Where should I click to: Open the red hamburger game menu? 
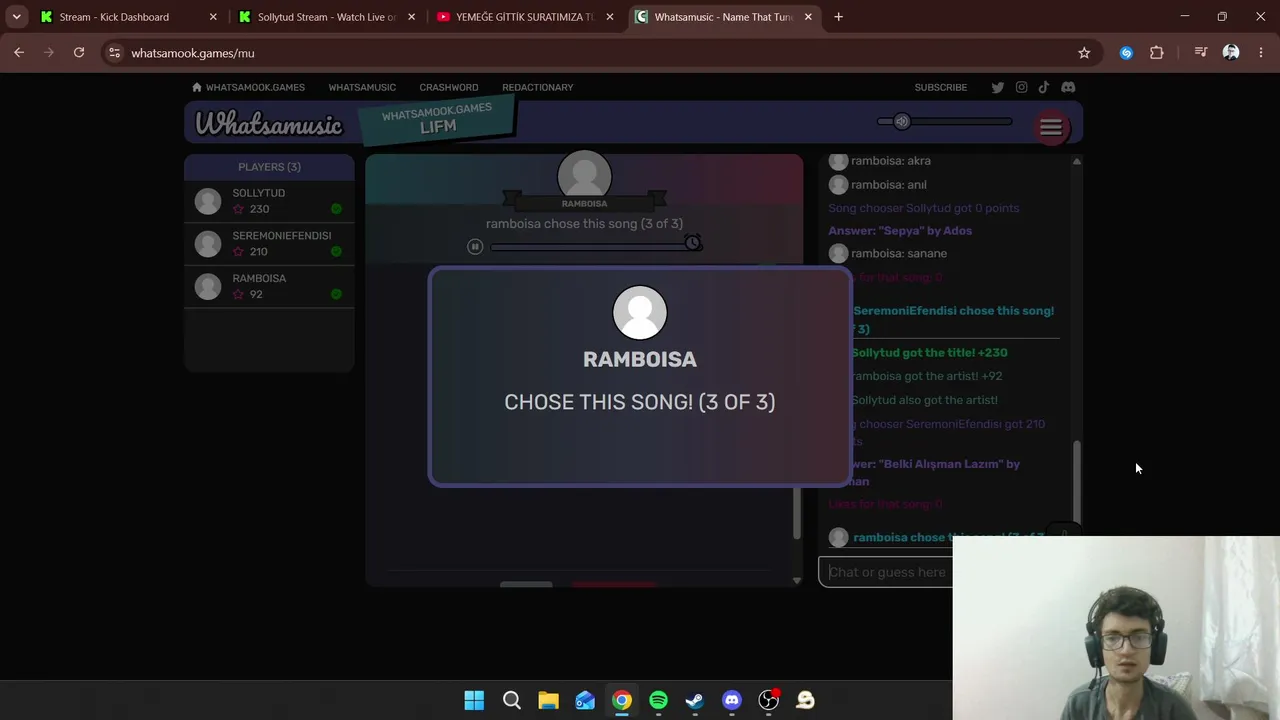pos(1051,127)
